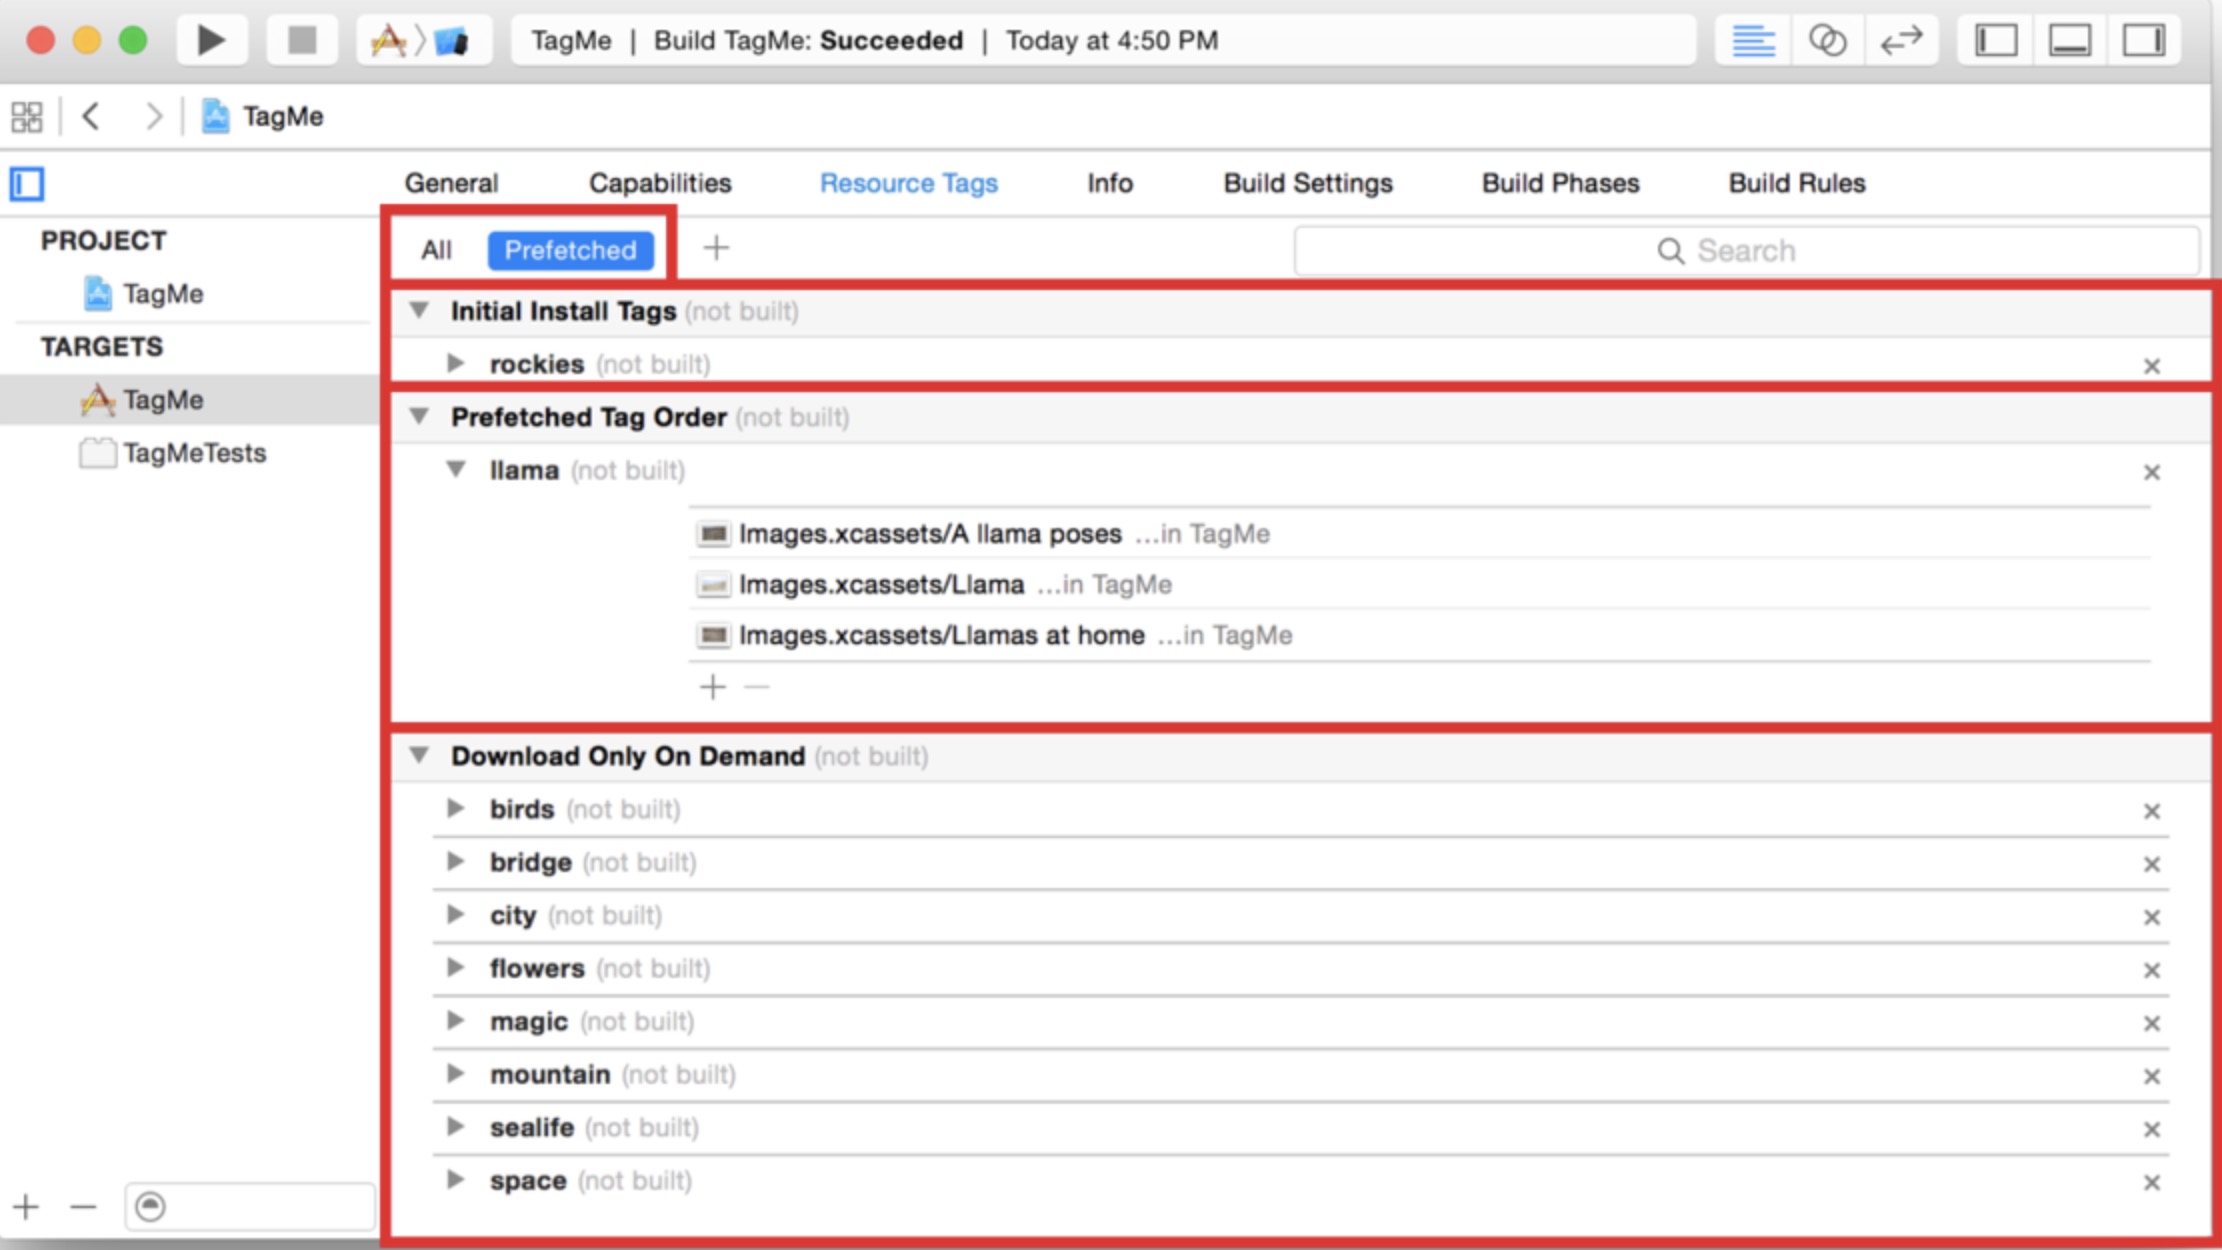The image size is (2222, 1250).
Task: Focus the tag Search field
Action: 1746,250
